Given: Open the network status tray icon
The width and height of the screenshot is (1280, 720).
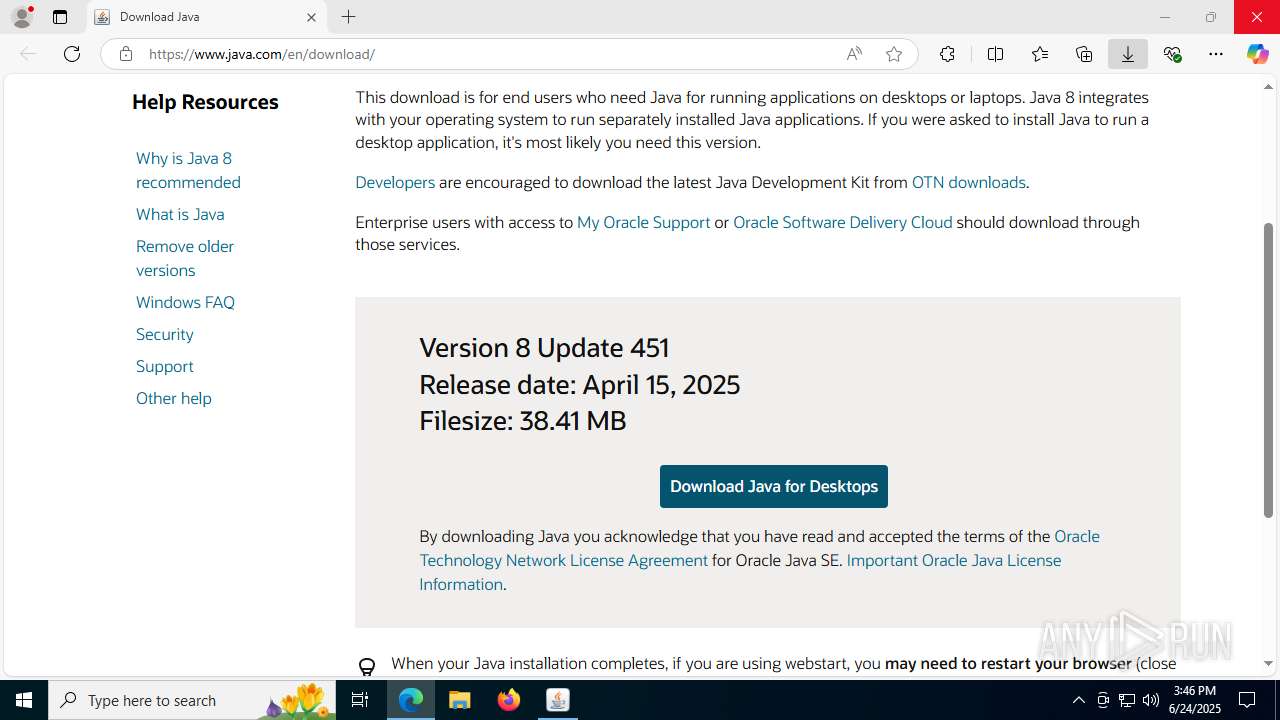Looking at the screenshot, I should [x=1127, y=700].
